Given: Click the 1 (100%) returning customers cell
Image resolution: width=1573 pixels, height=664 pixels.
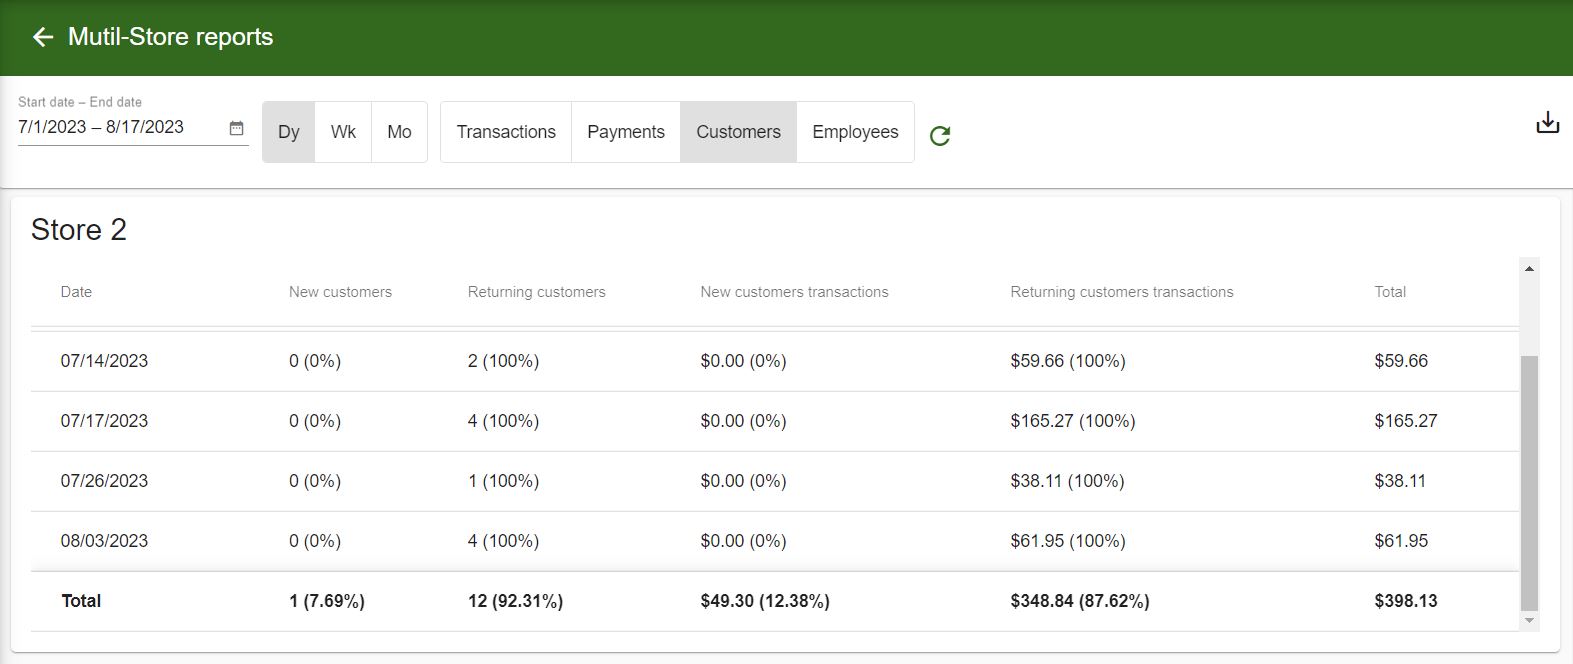Looking at the screenshot, I should click(x=503, y=481).
